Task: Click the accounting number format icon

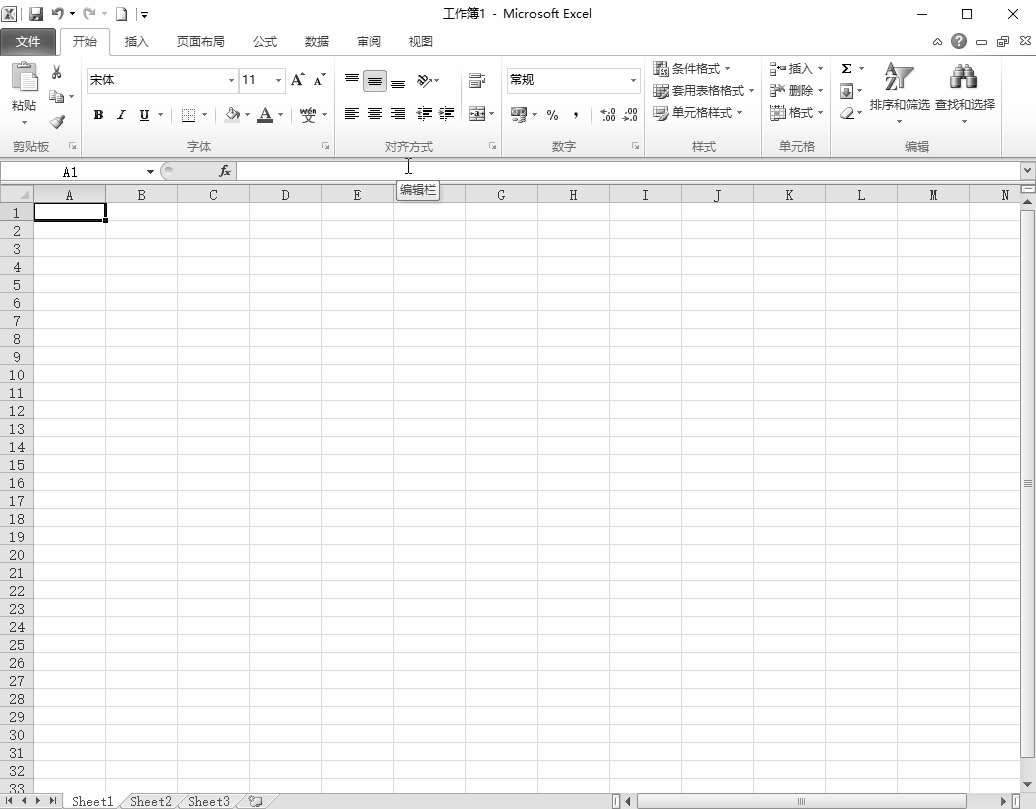Action: tap(519, 115)
